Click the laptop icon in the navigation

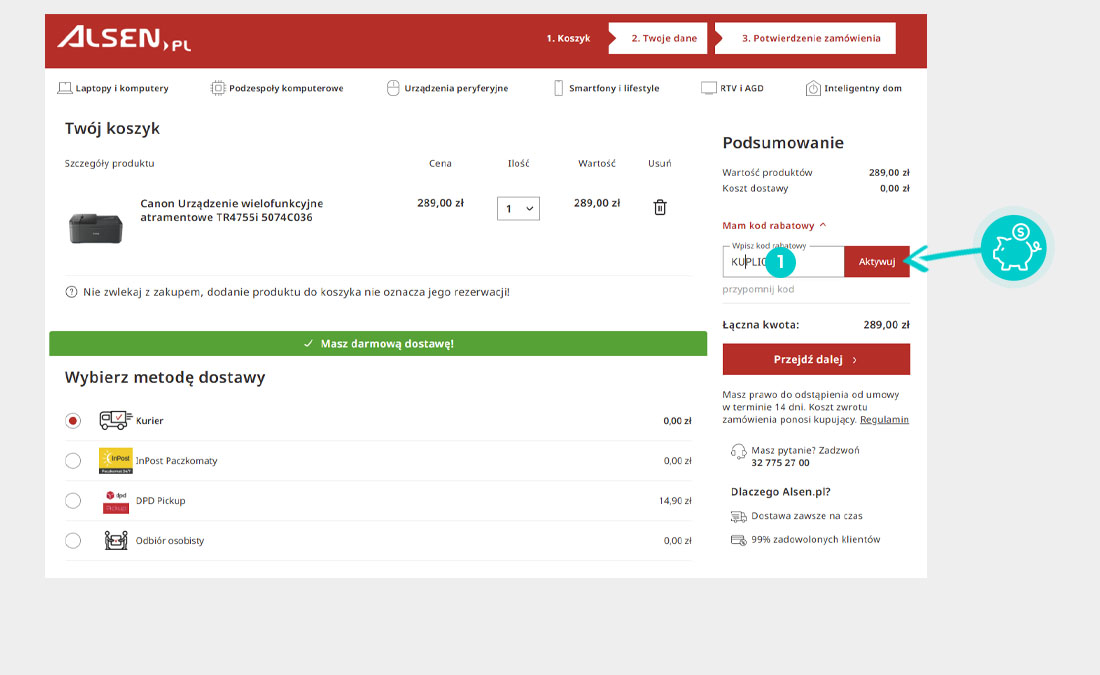point(65,88)
